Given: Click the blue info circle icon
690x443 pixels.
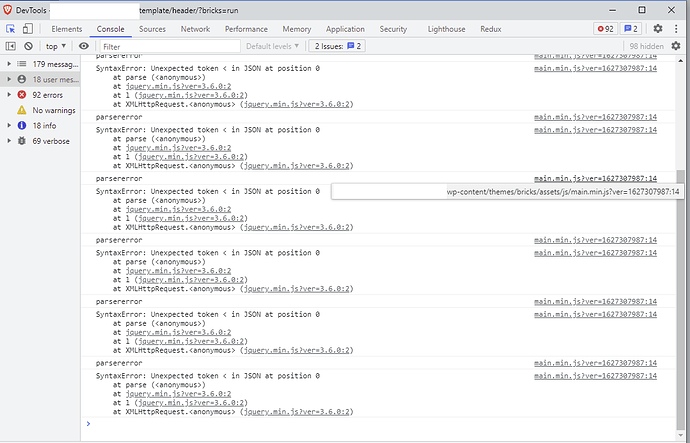Looking at the screenshot, I should [x=22, y=125].
